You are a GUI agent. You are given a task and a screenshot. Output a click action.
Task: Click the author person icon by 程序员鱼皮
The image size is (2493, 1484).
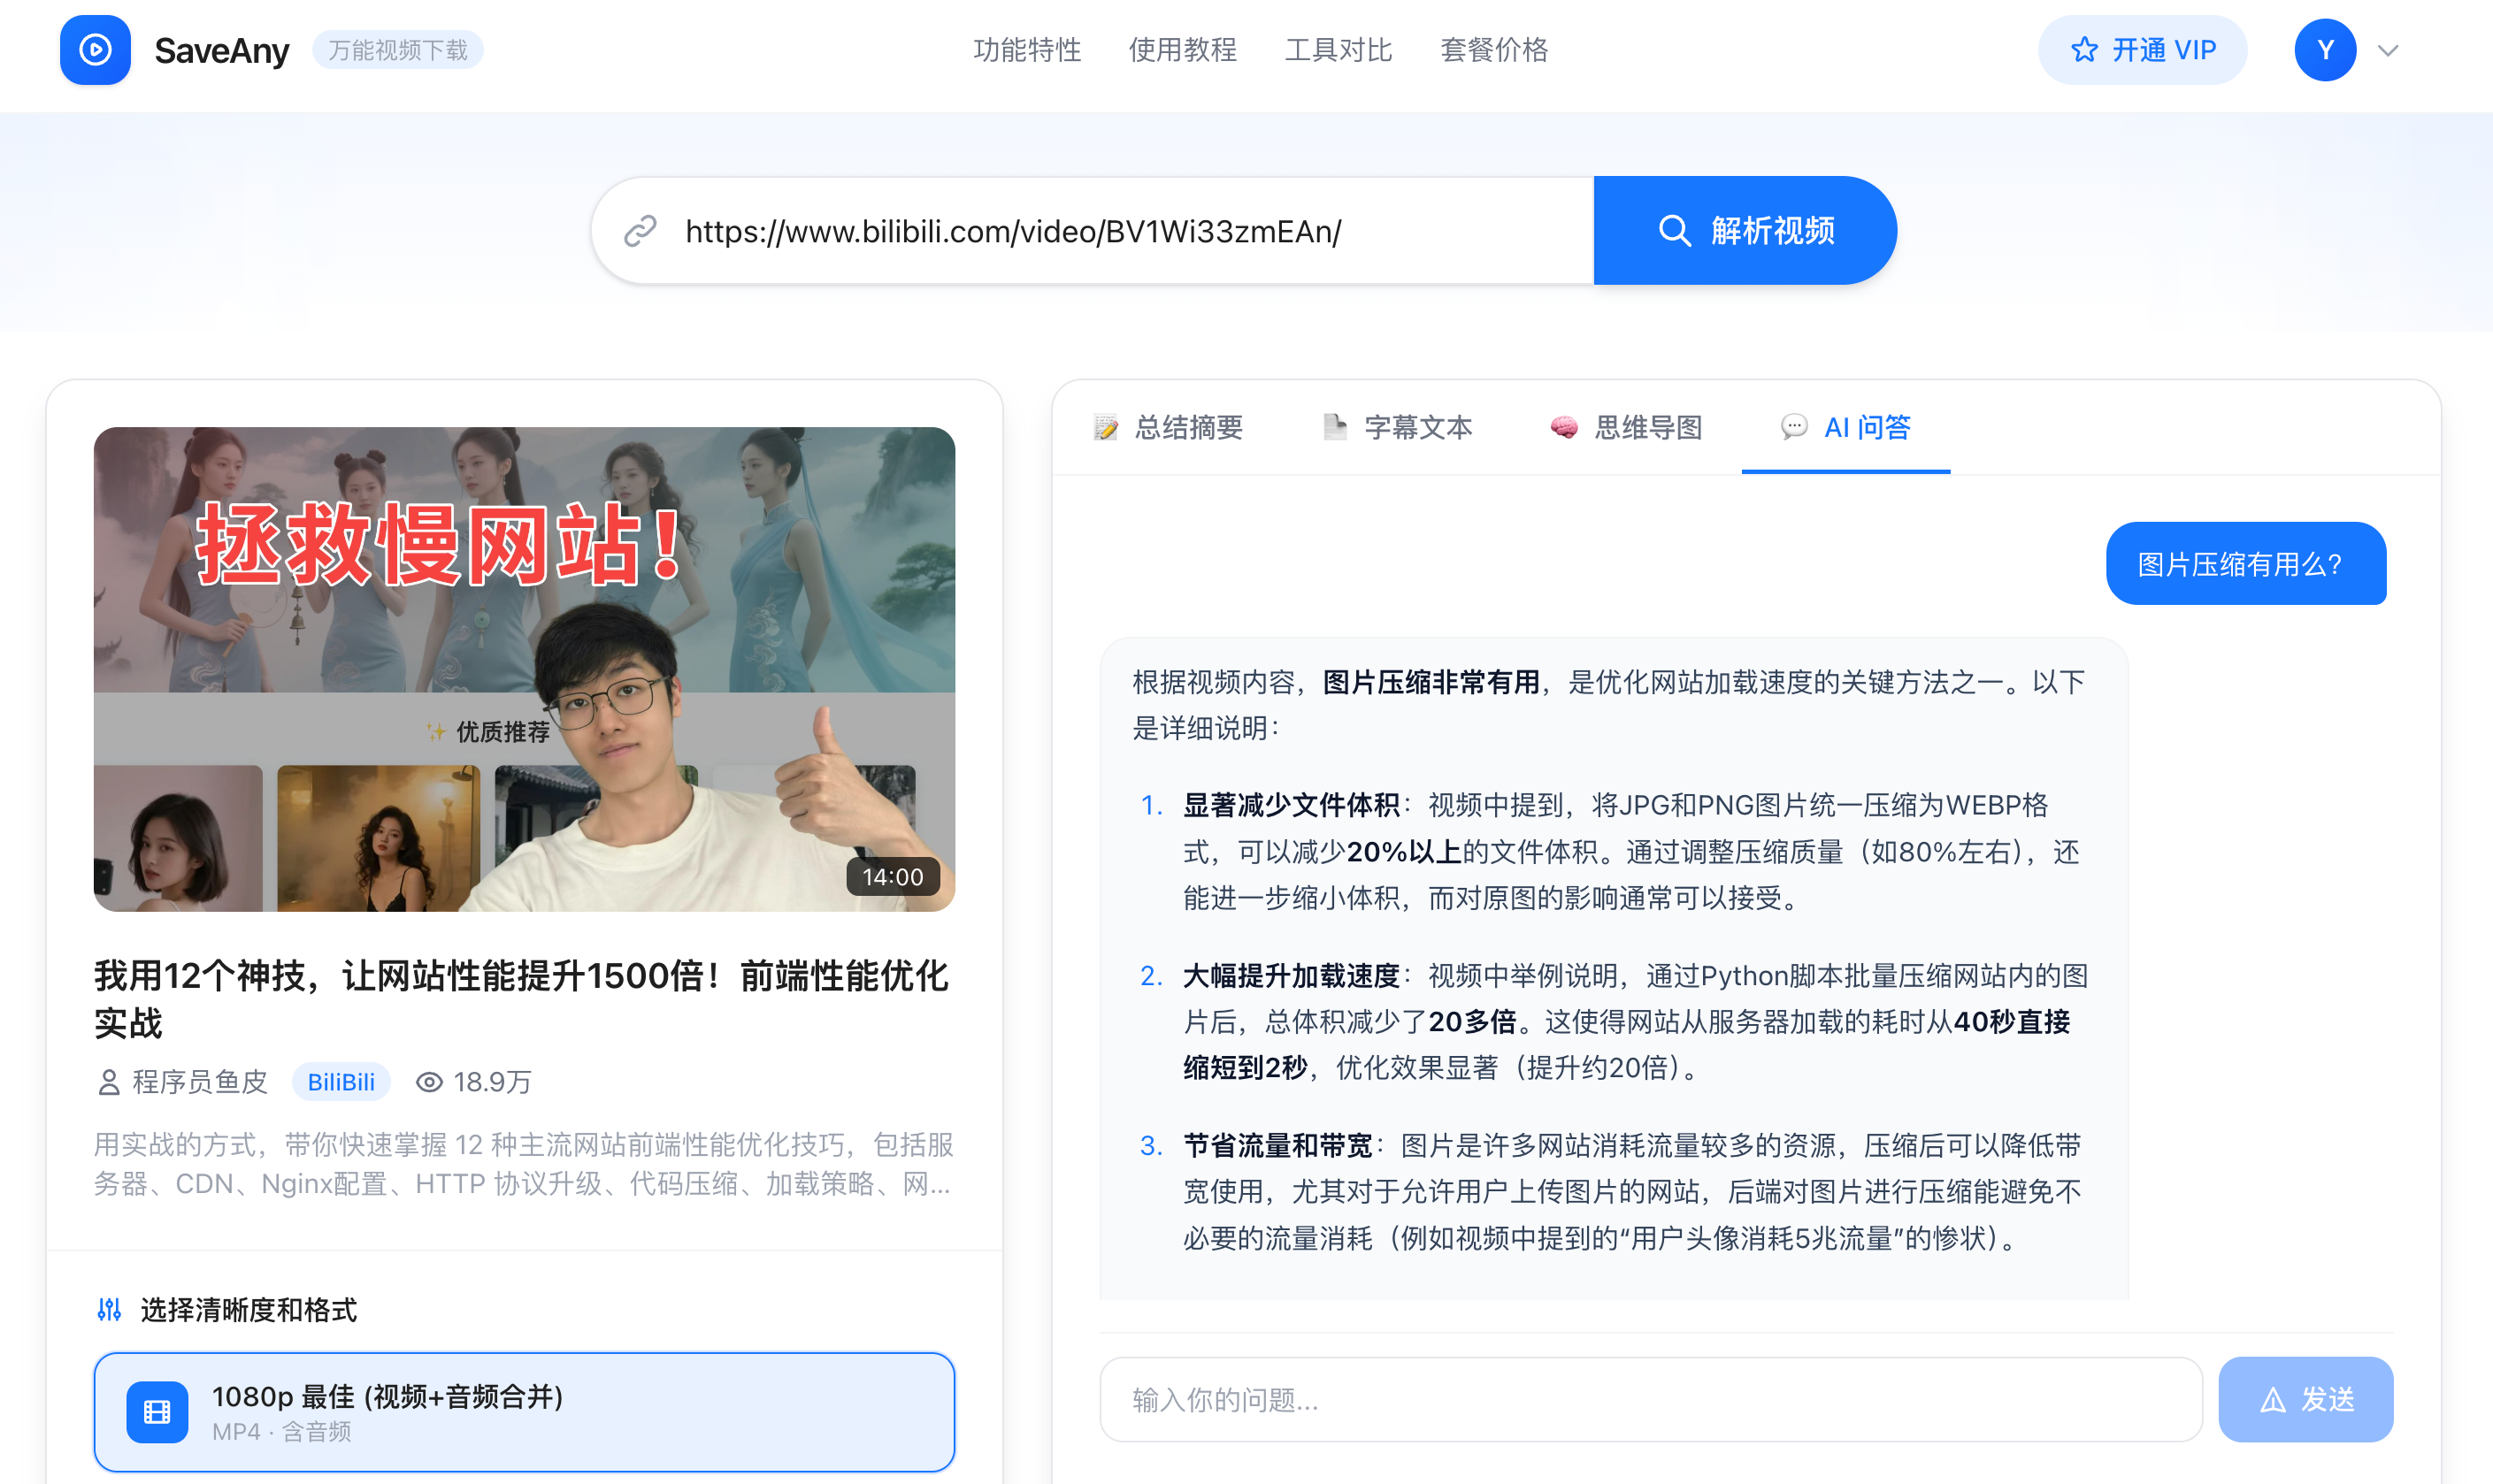109,1082
